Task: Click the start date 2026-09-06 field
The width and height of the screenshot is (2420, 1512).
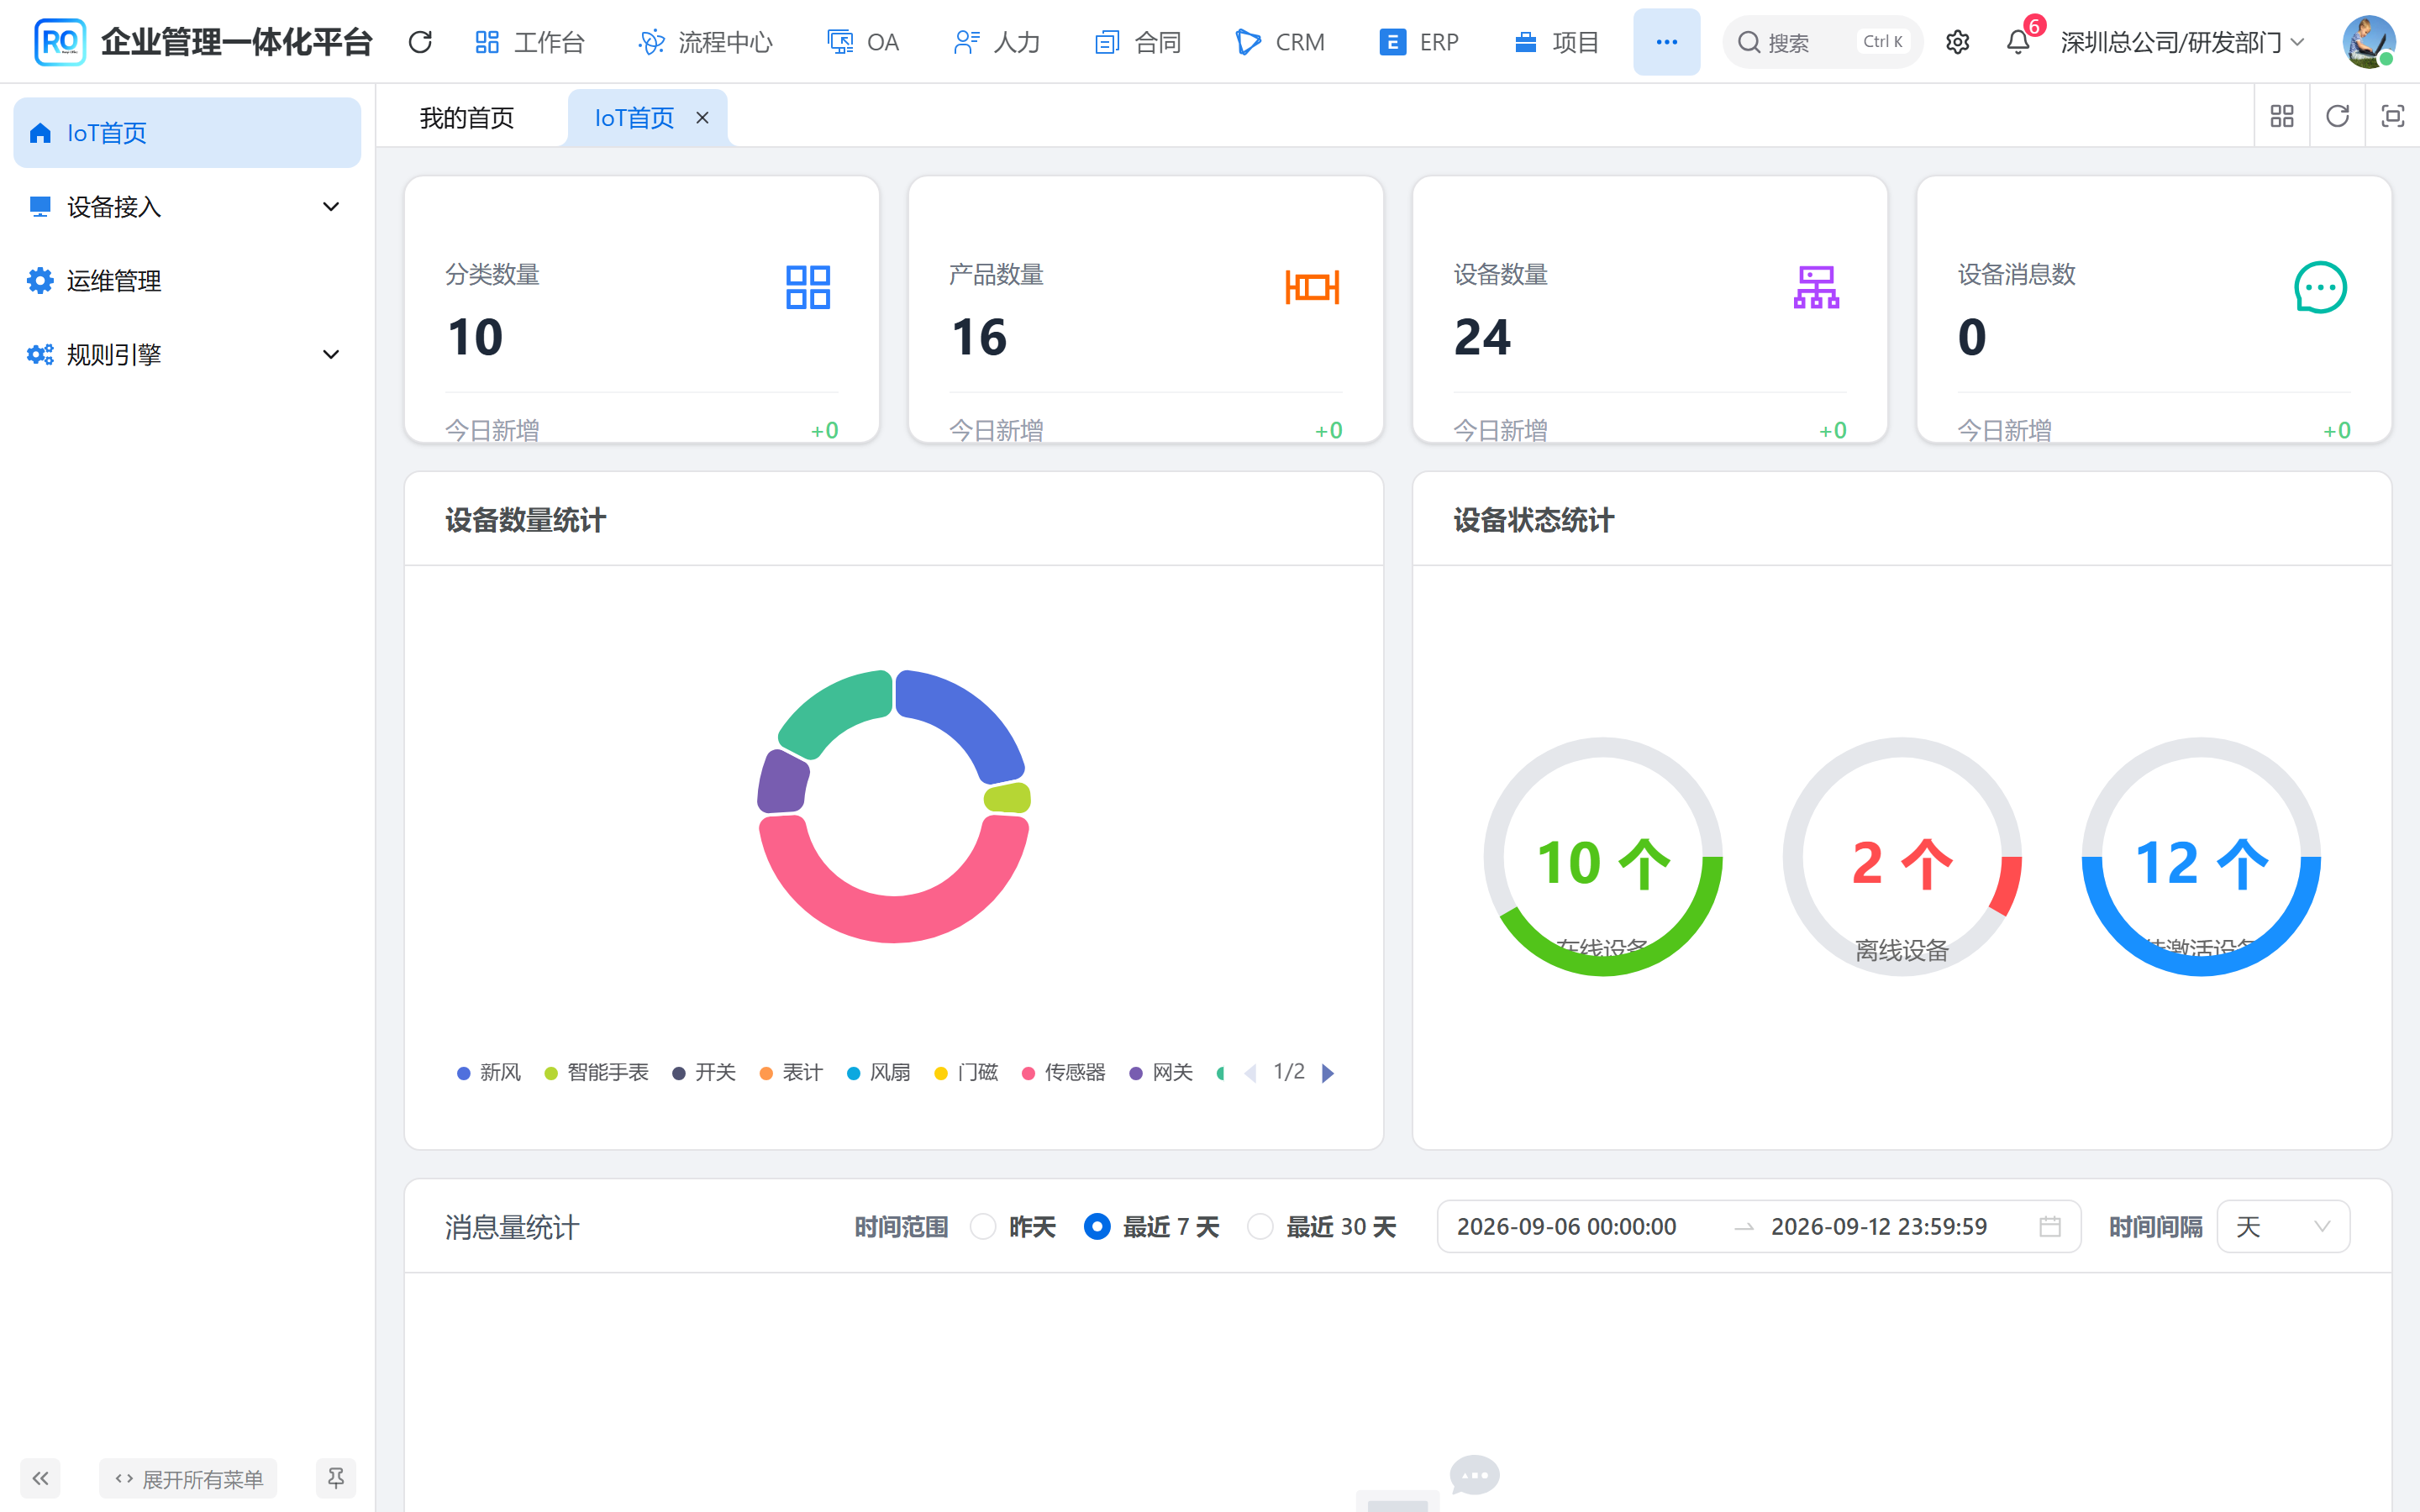Action: click(x=1566, y=1227)
